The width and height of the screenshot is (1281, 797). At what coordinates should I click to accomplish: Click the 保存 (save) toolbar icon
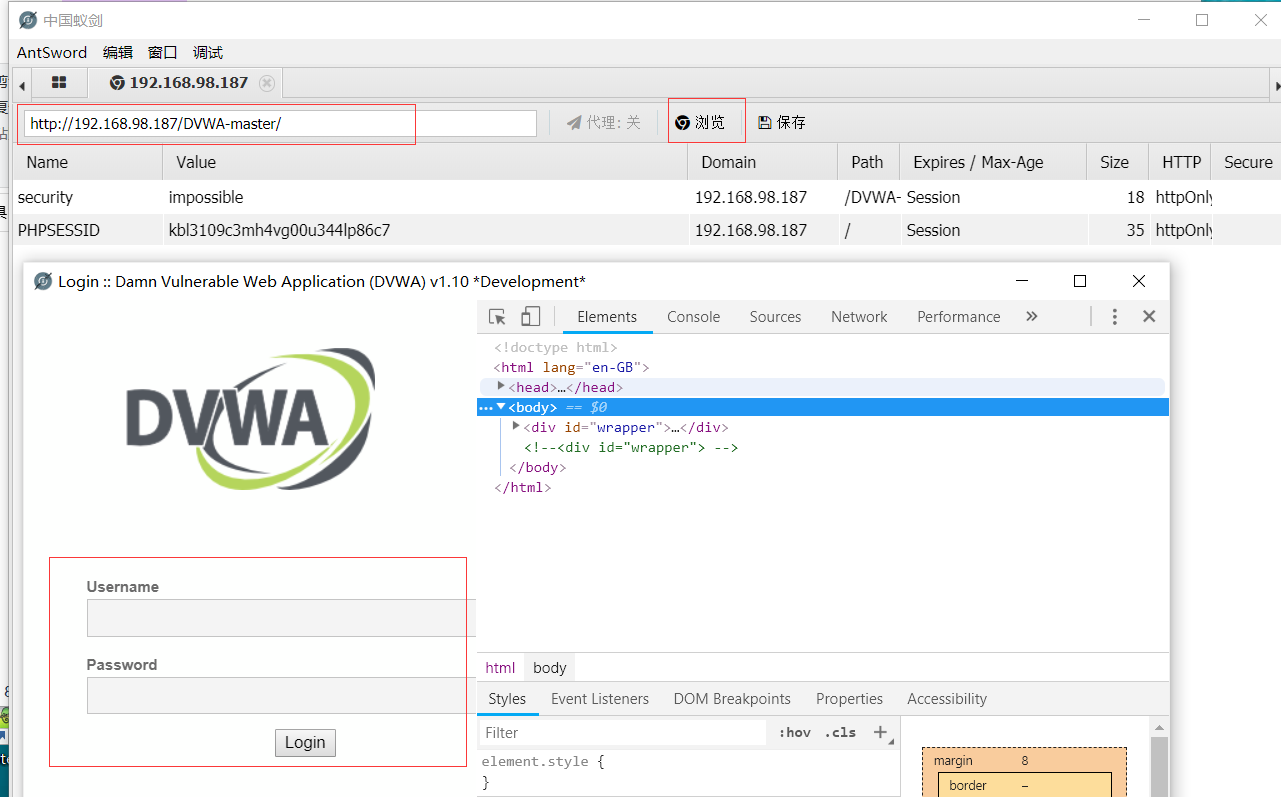point(781,120)
